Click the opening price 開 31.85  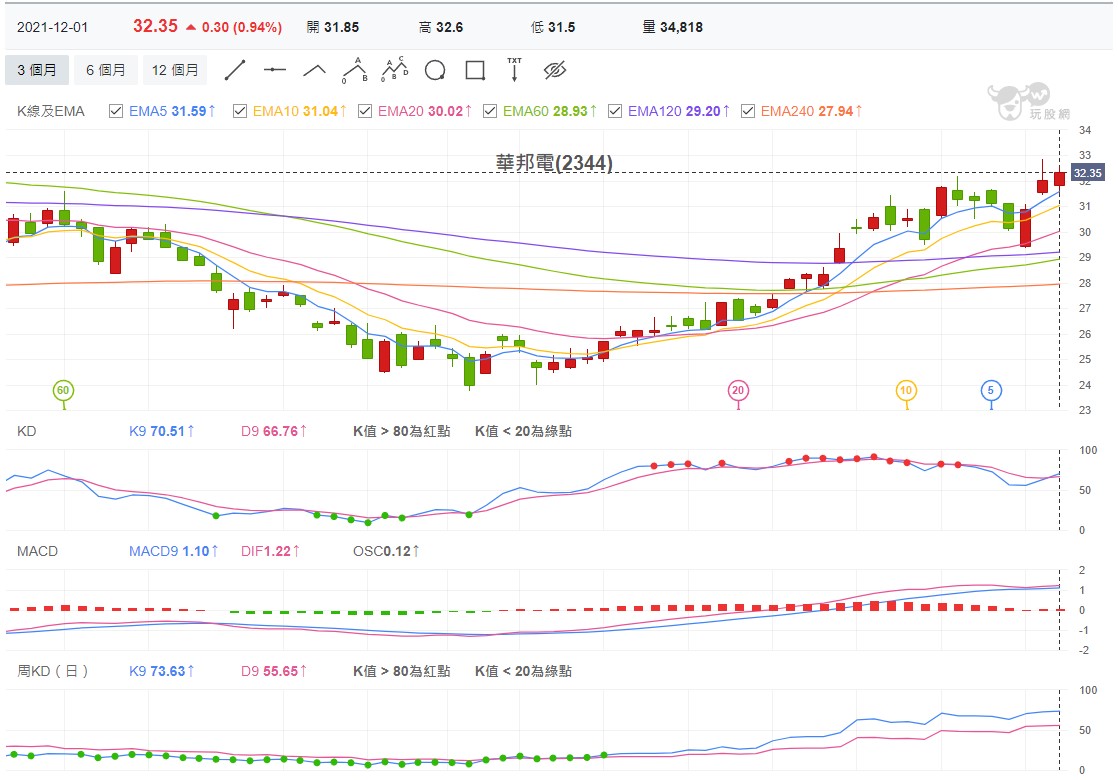[333, 27]
